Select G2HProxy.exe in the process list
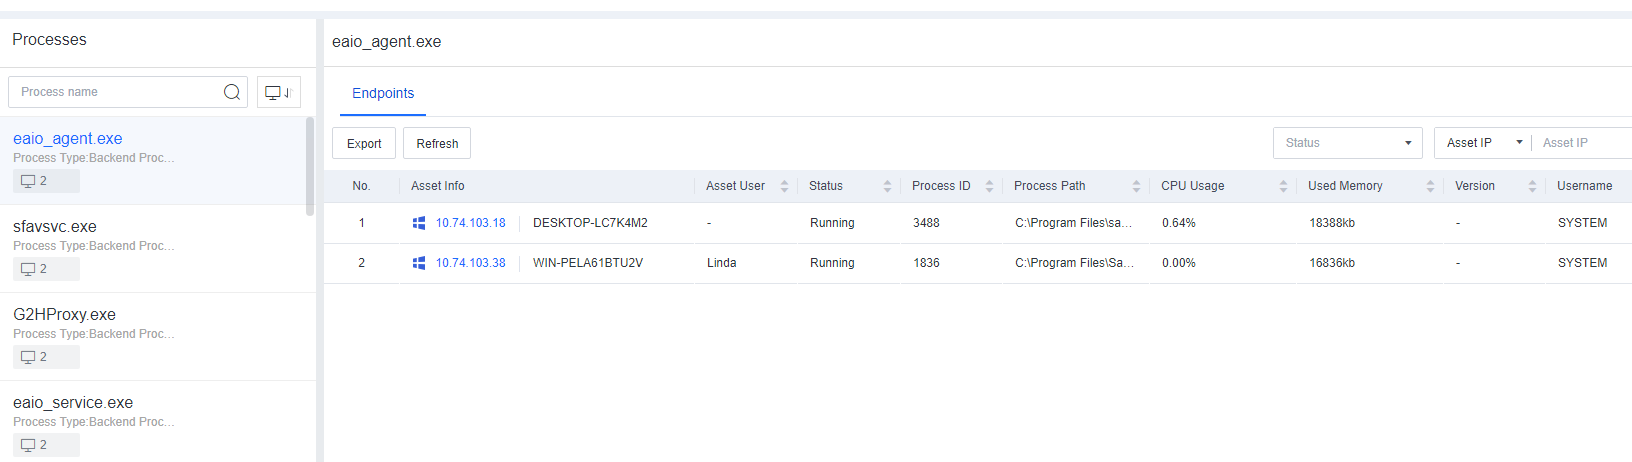This screenshot has height=462, width=1632. tap(64, 315)
